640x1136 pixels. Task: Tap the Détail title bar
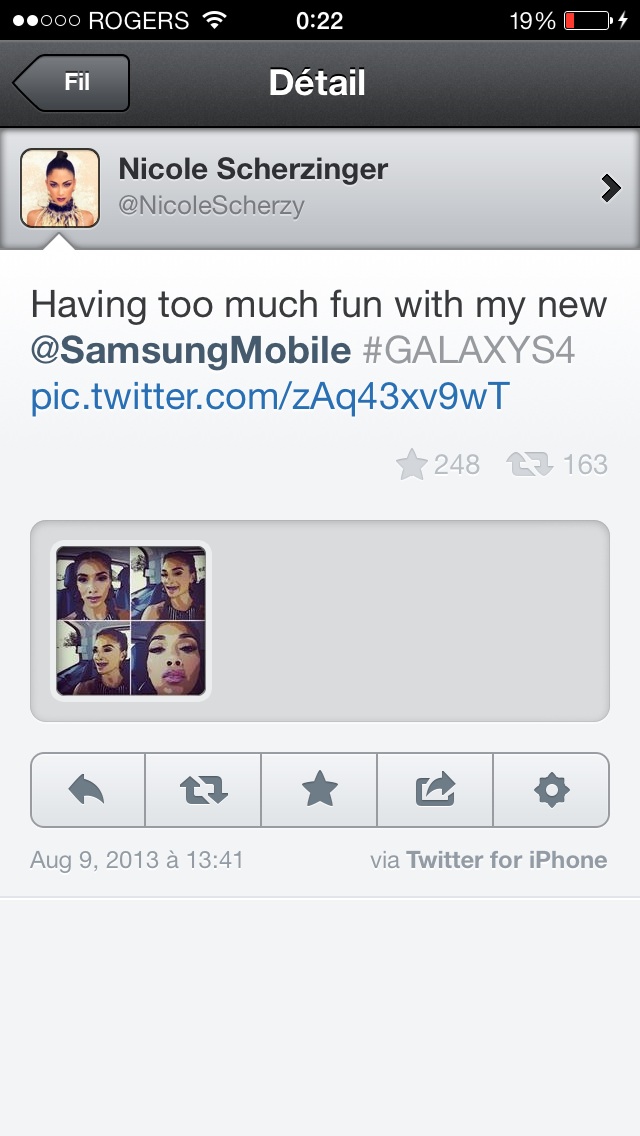coord(317,83)
